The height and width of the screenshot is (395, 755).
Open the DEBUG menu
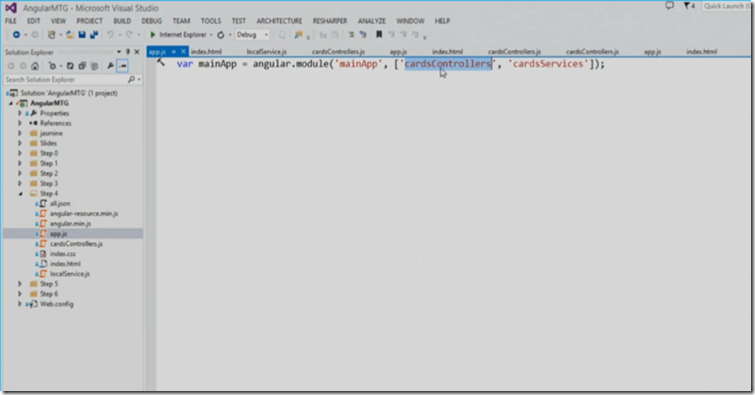pyautogui.click(x=152, y=21)
